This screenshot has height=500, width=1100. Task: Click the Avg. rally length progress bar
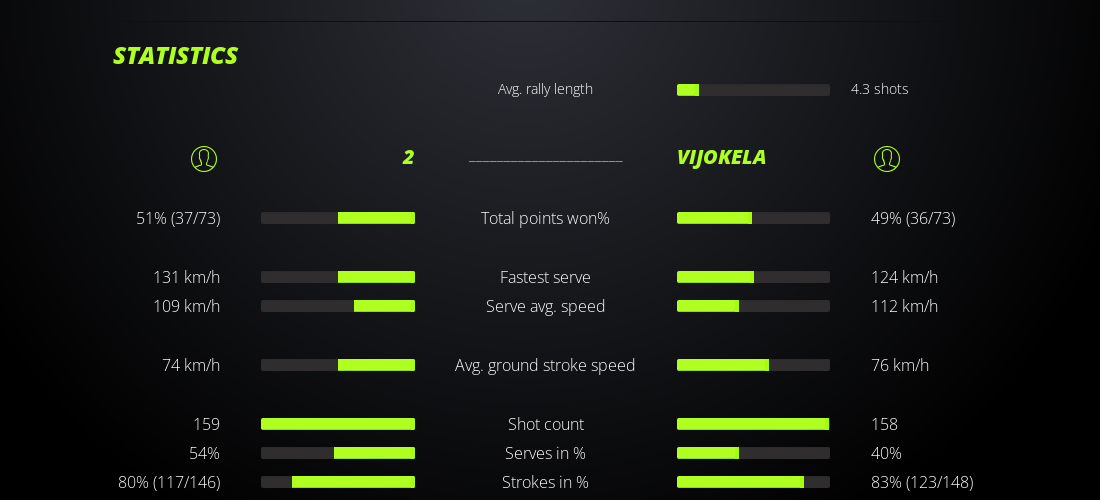click(753, 90)
